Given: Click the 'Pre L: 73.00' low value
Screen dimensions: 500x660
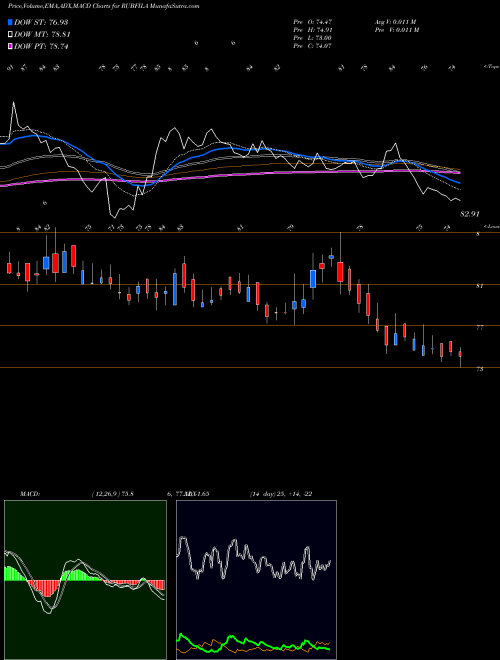Looking at the screenshot, I should (x=313, y=38).
